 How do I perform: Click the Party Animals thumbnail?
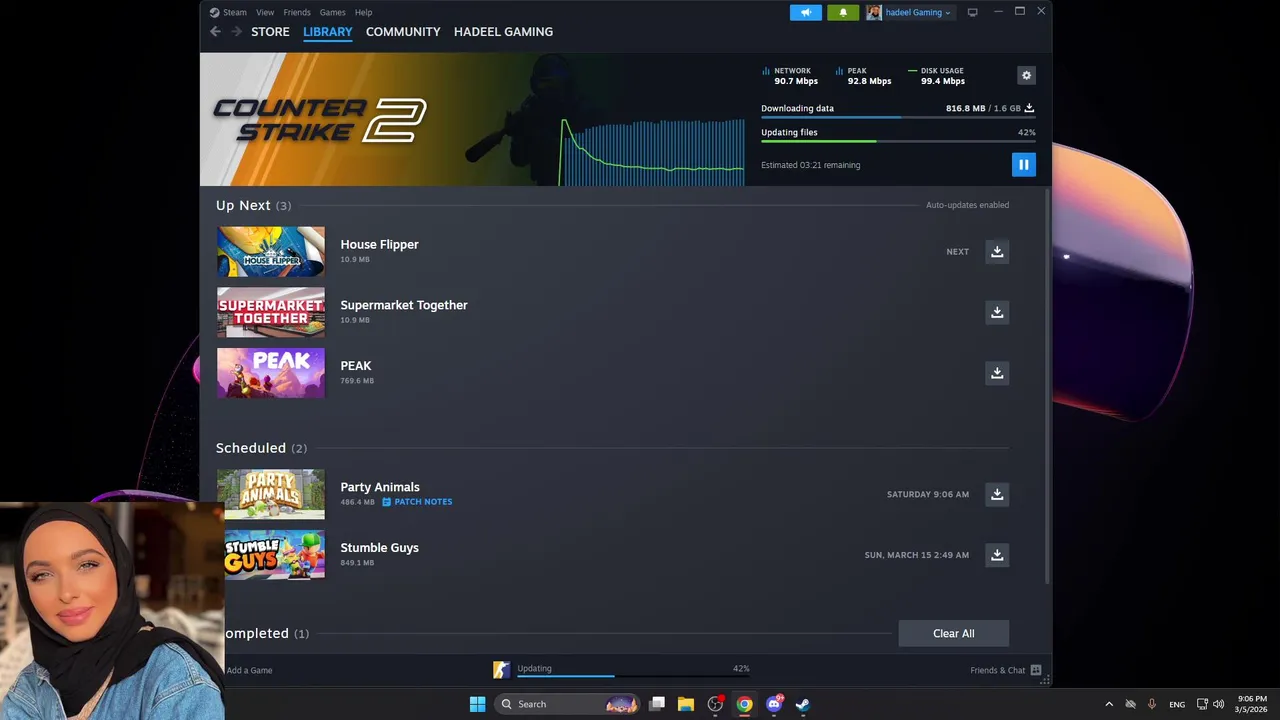271,494
